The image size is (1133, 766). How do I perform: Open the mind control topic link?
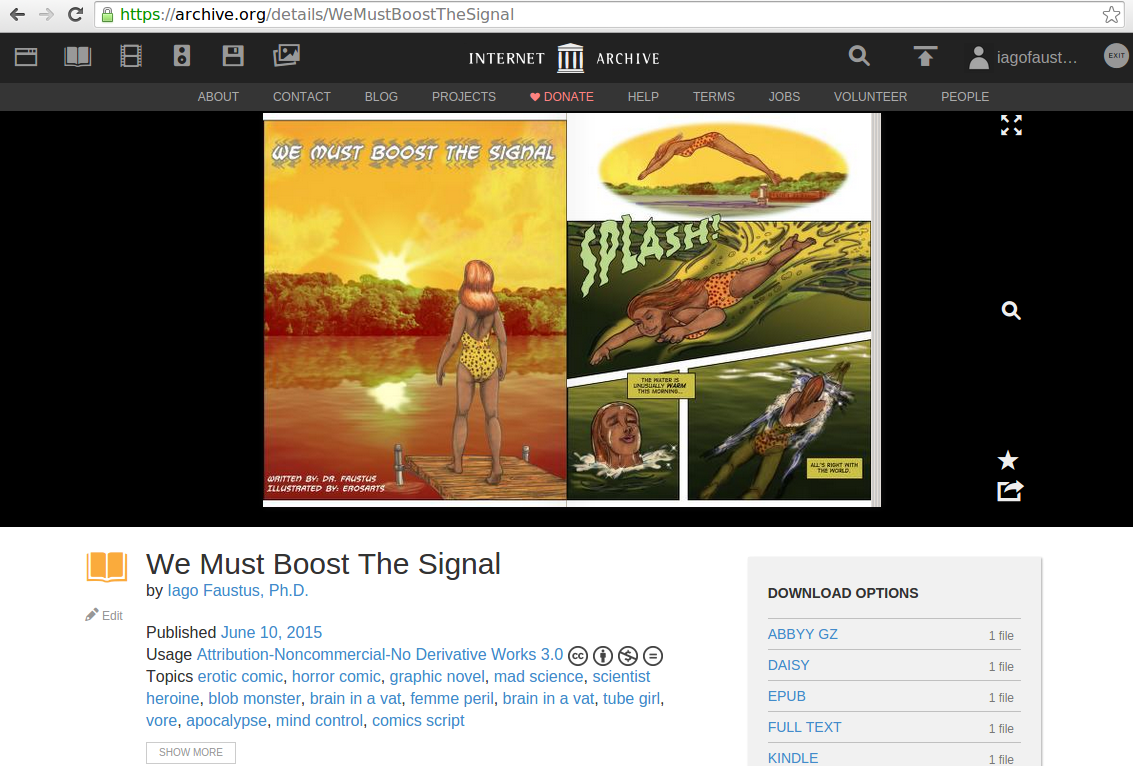click(x=319, y=720)
